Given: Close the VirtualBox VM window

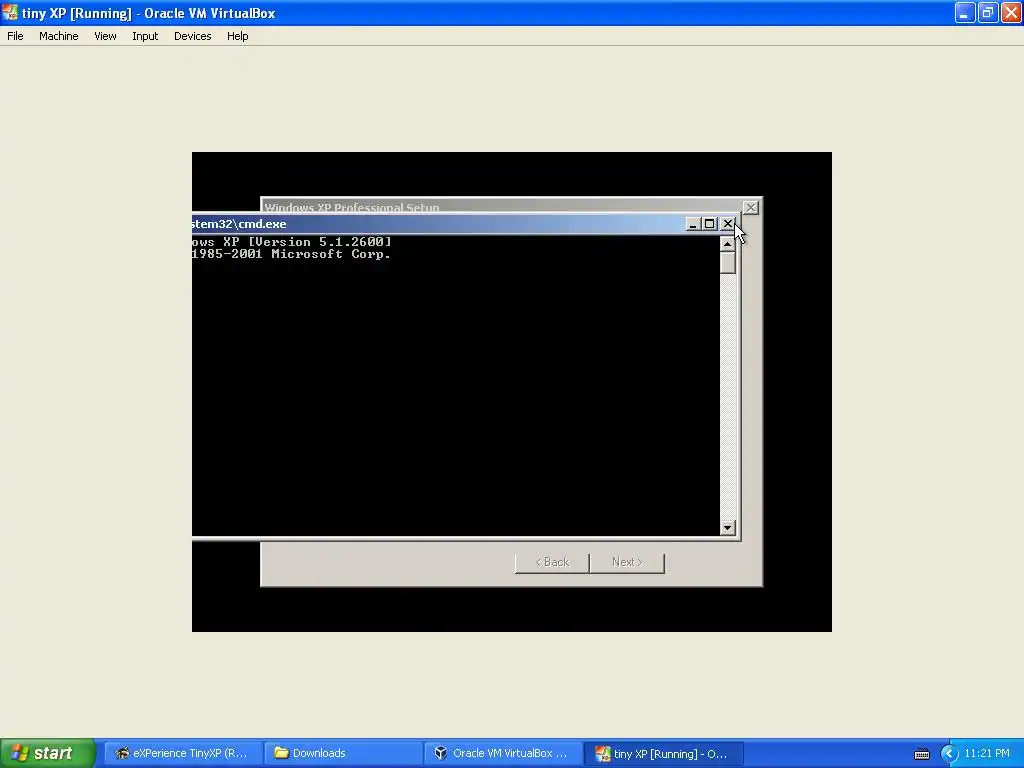Looking at the screenshot, I should [x=1011, y=12].
